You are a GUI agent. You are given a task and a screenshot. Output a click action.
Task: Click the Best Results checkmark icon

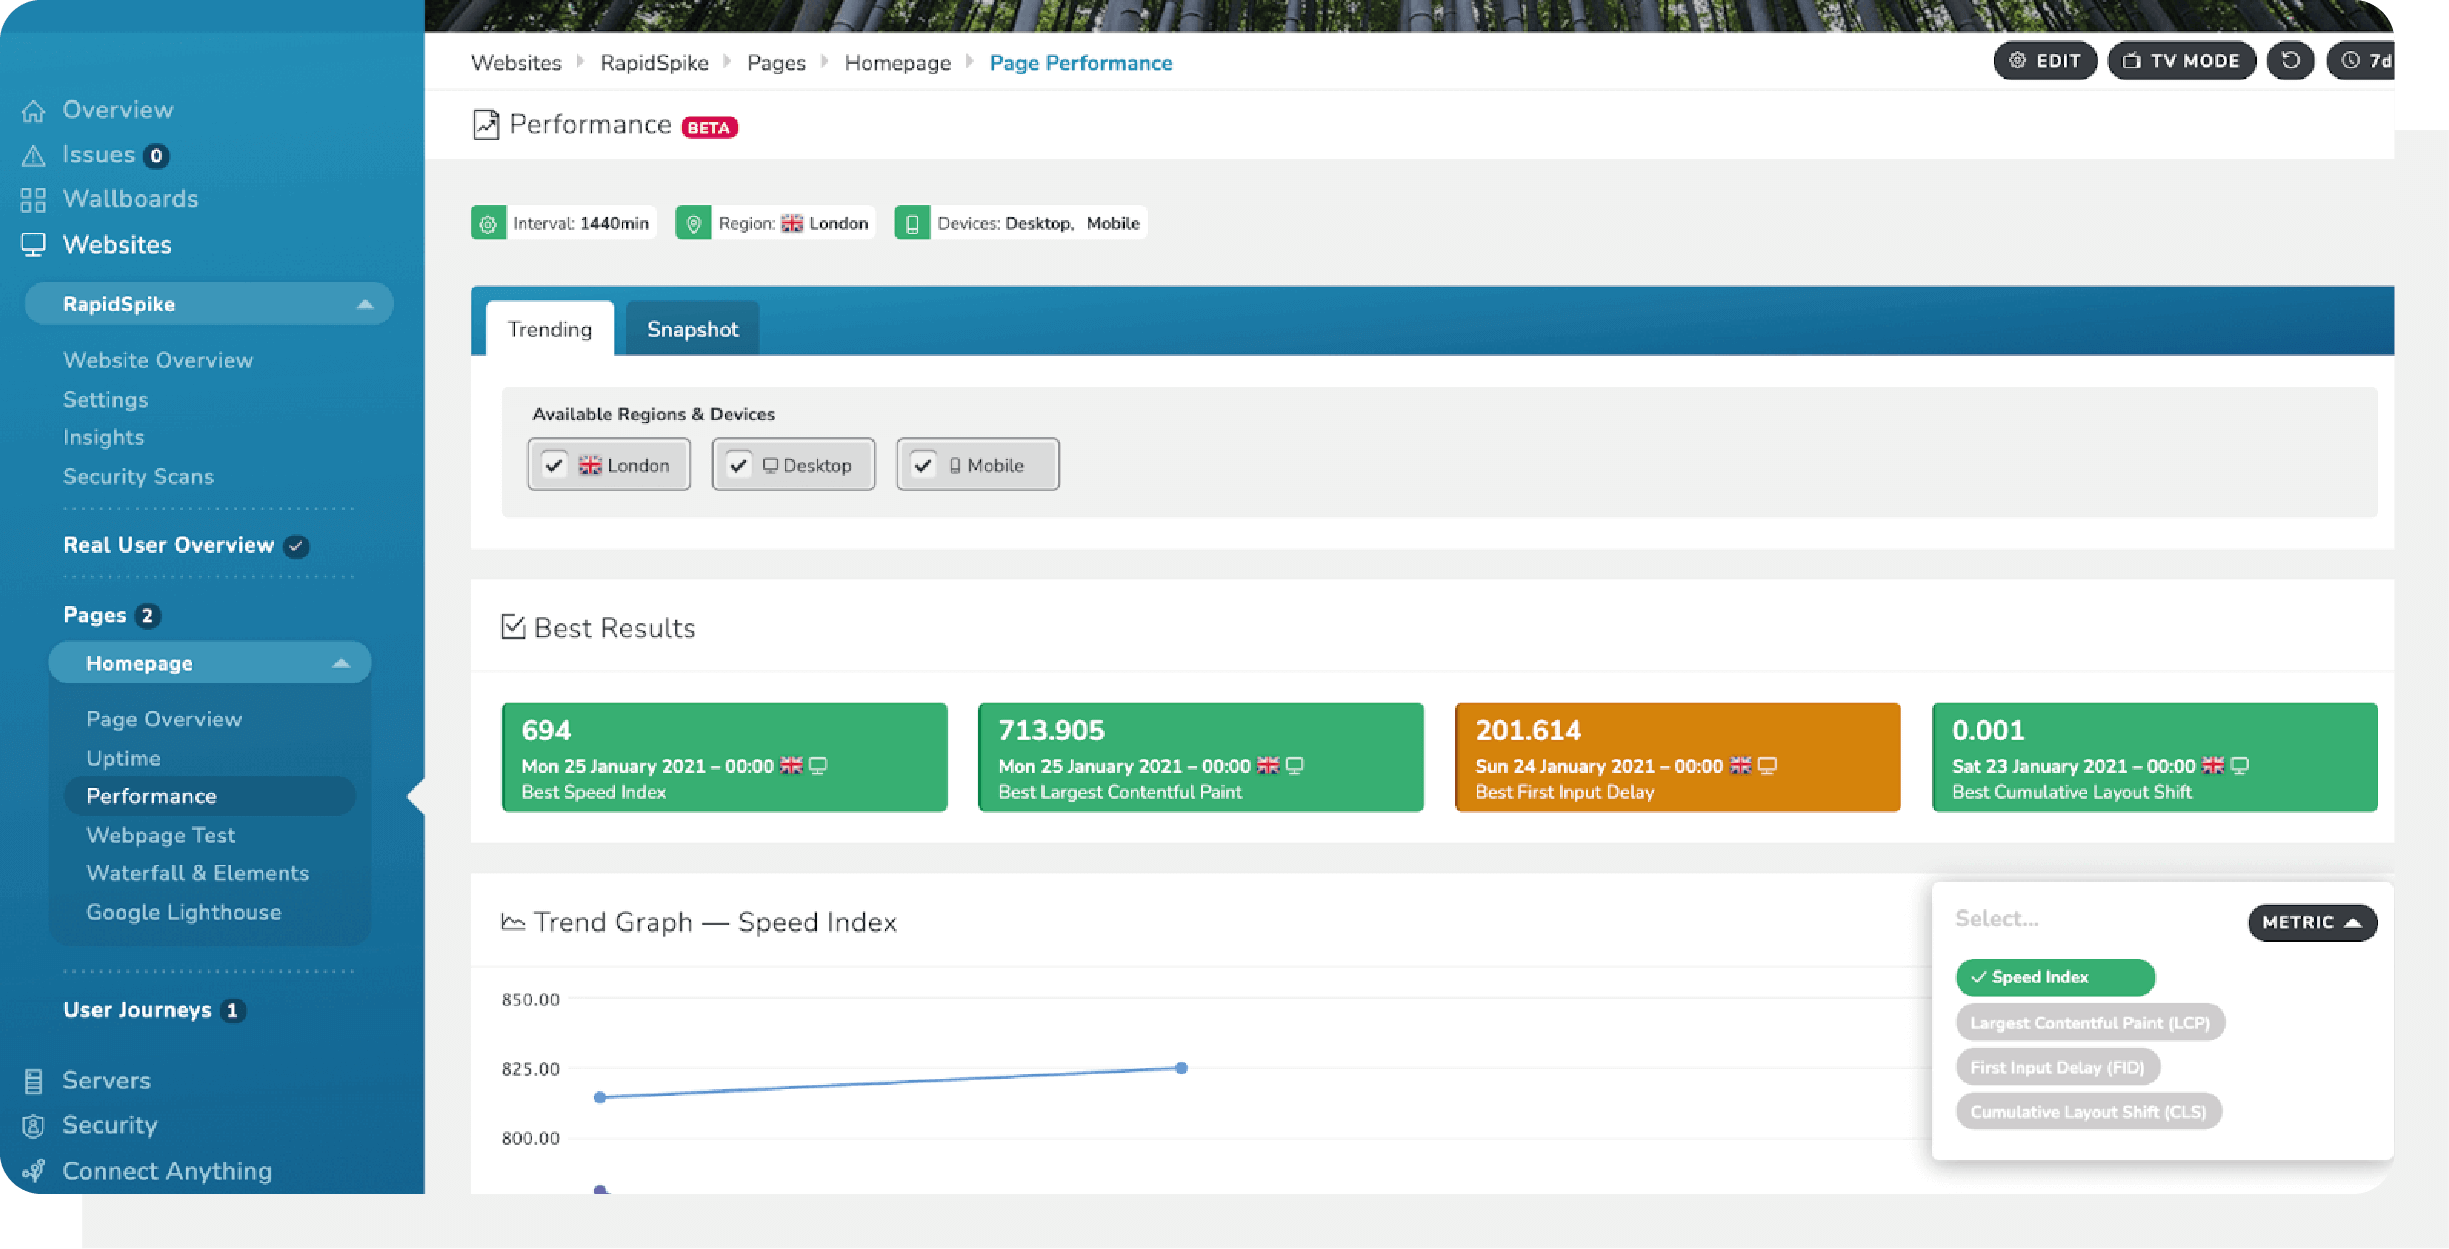click(513, 627)
